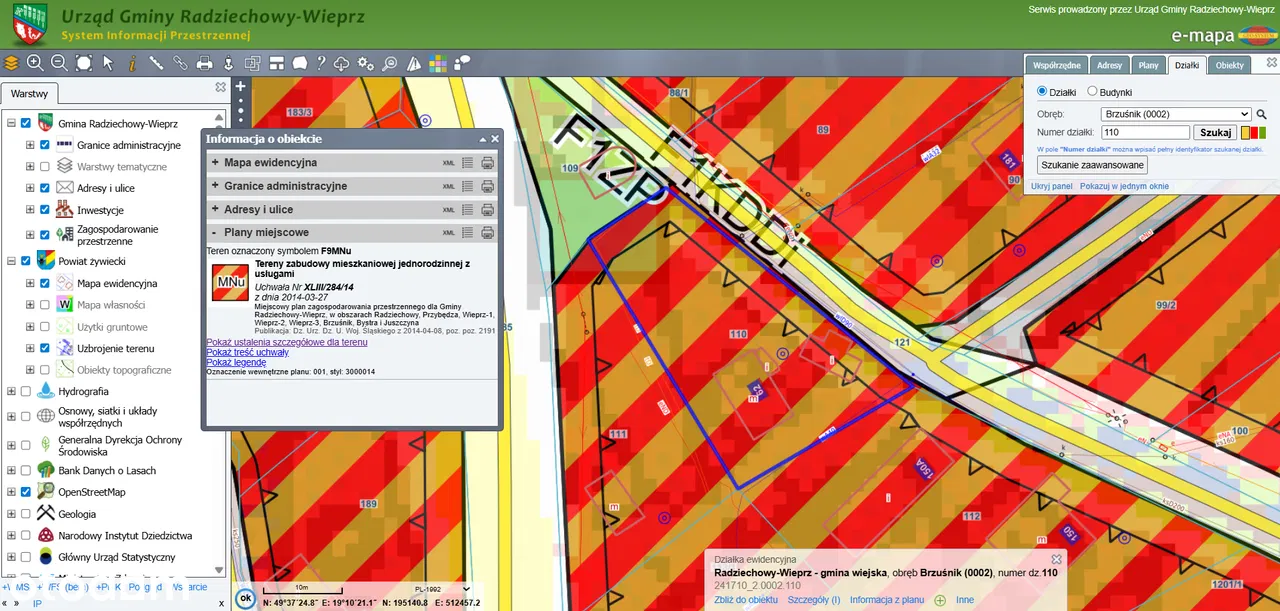Select the Budynki radio button
This screenshot has width=1280, height=611.
1092,92
